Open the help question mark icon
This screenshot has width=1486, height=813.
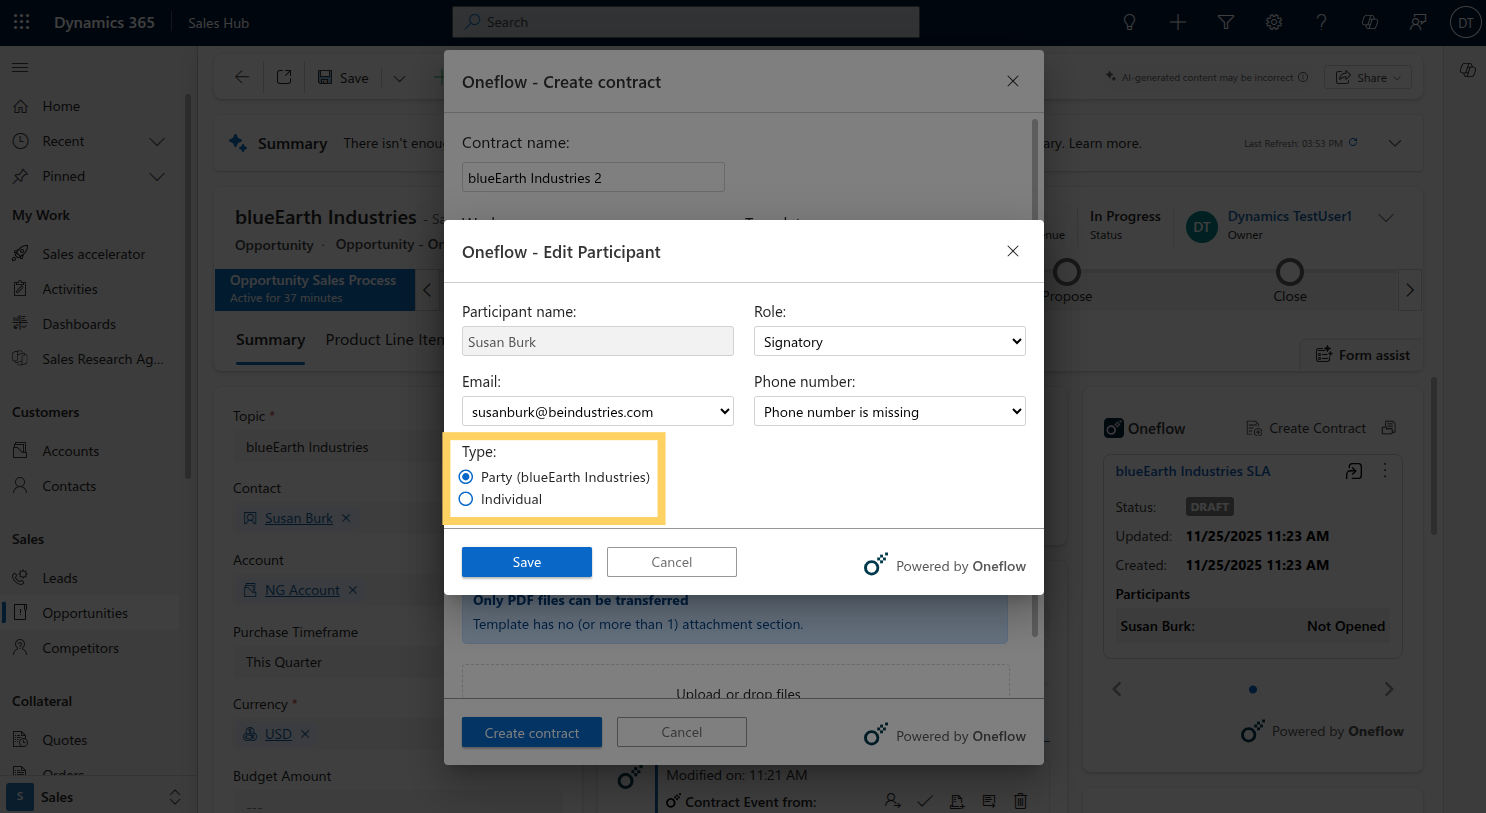coord(1322,22)
